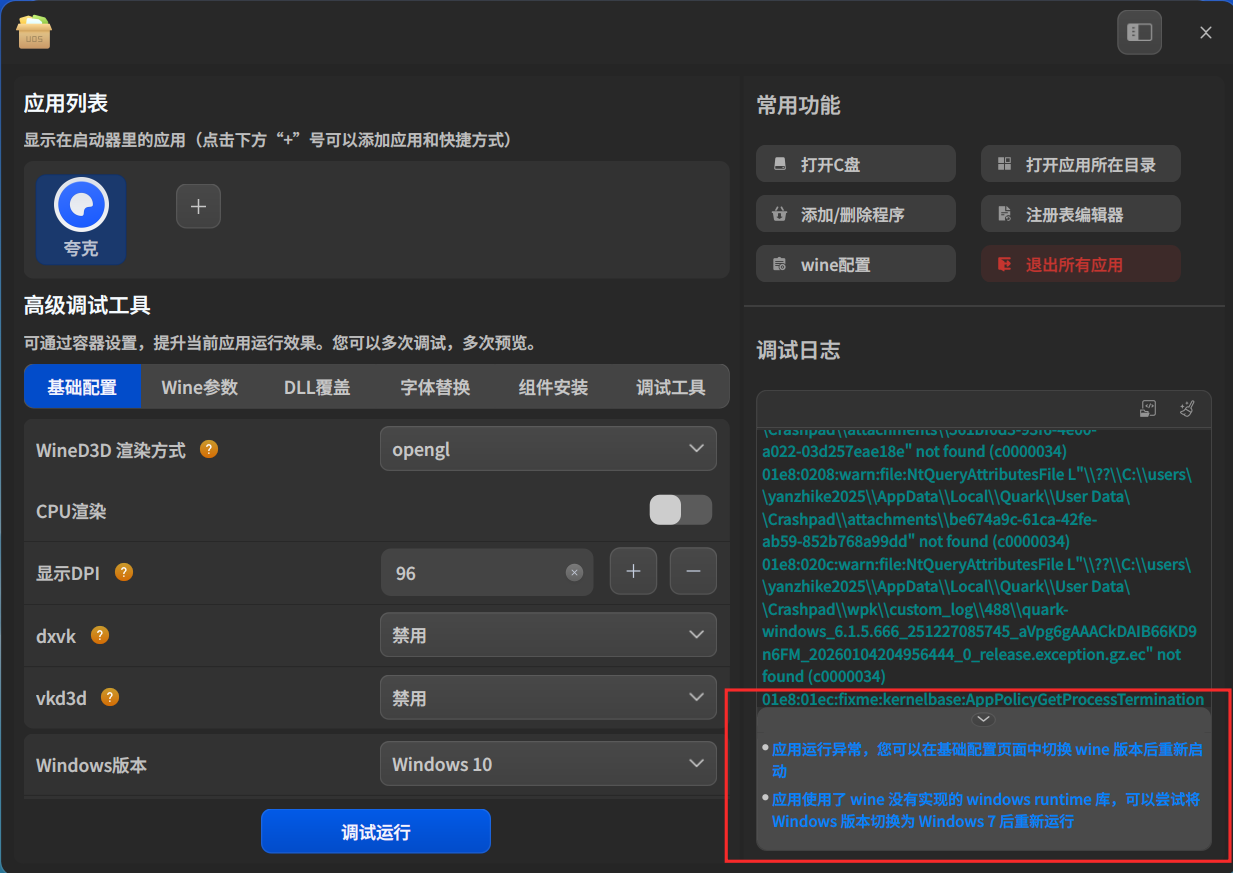Screen dimensions: 1233x873
Task: Open 添加/删除程序
Action: pos(856,214)
